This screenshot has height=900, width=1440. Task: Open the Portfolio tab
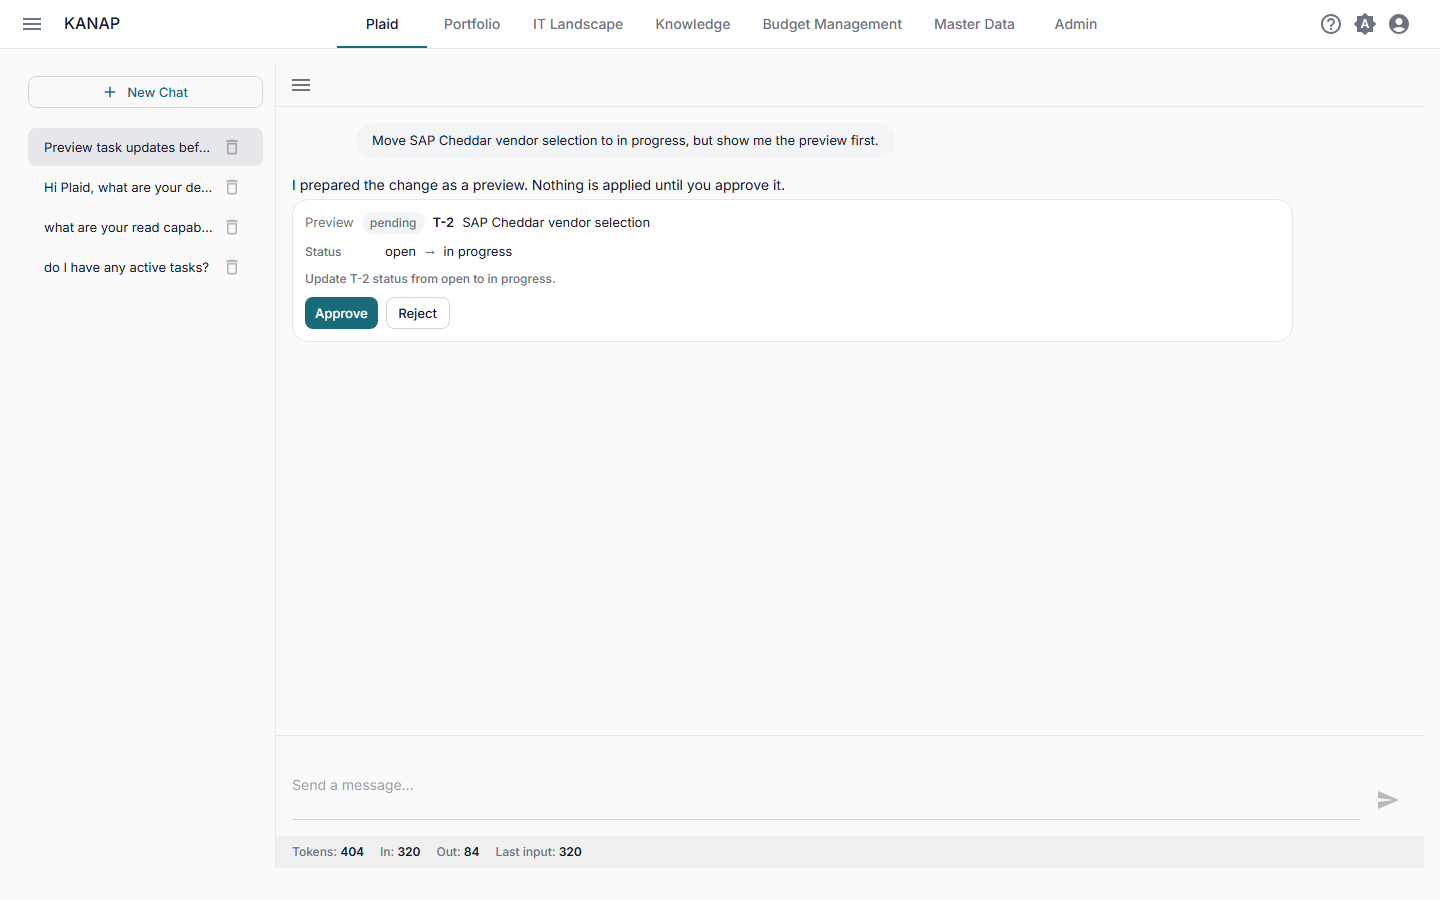point(472,24)
